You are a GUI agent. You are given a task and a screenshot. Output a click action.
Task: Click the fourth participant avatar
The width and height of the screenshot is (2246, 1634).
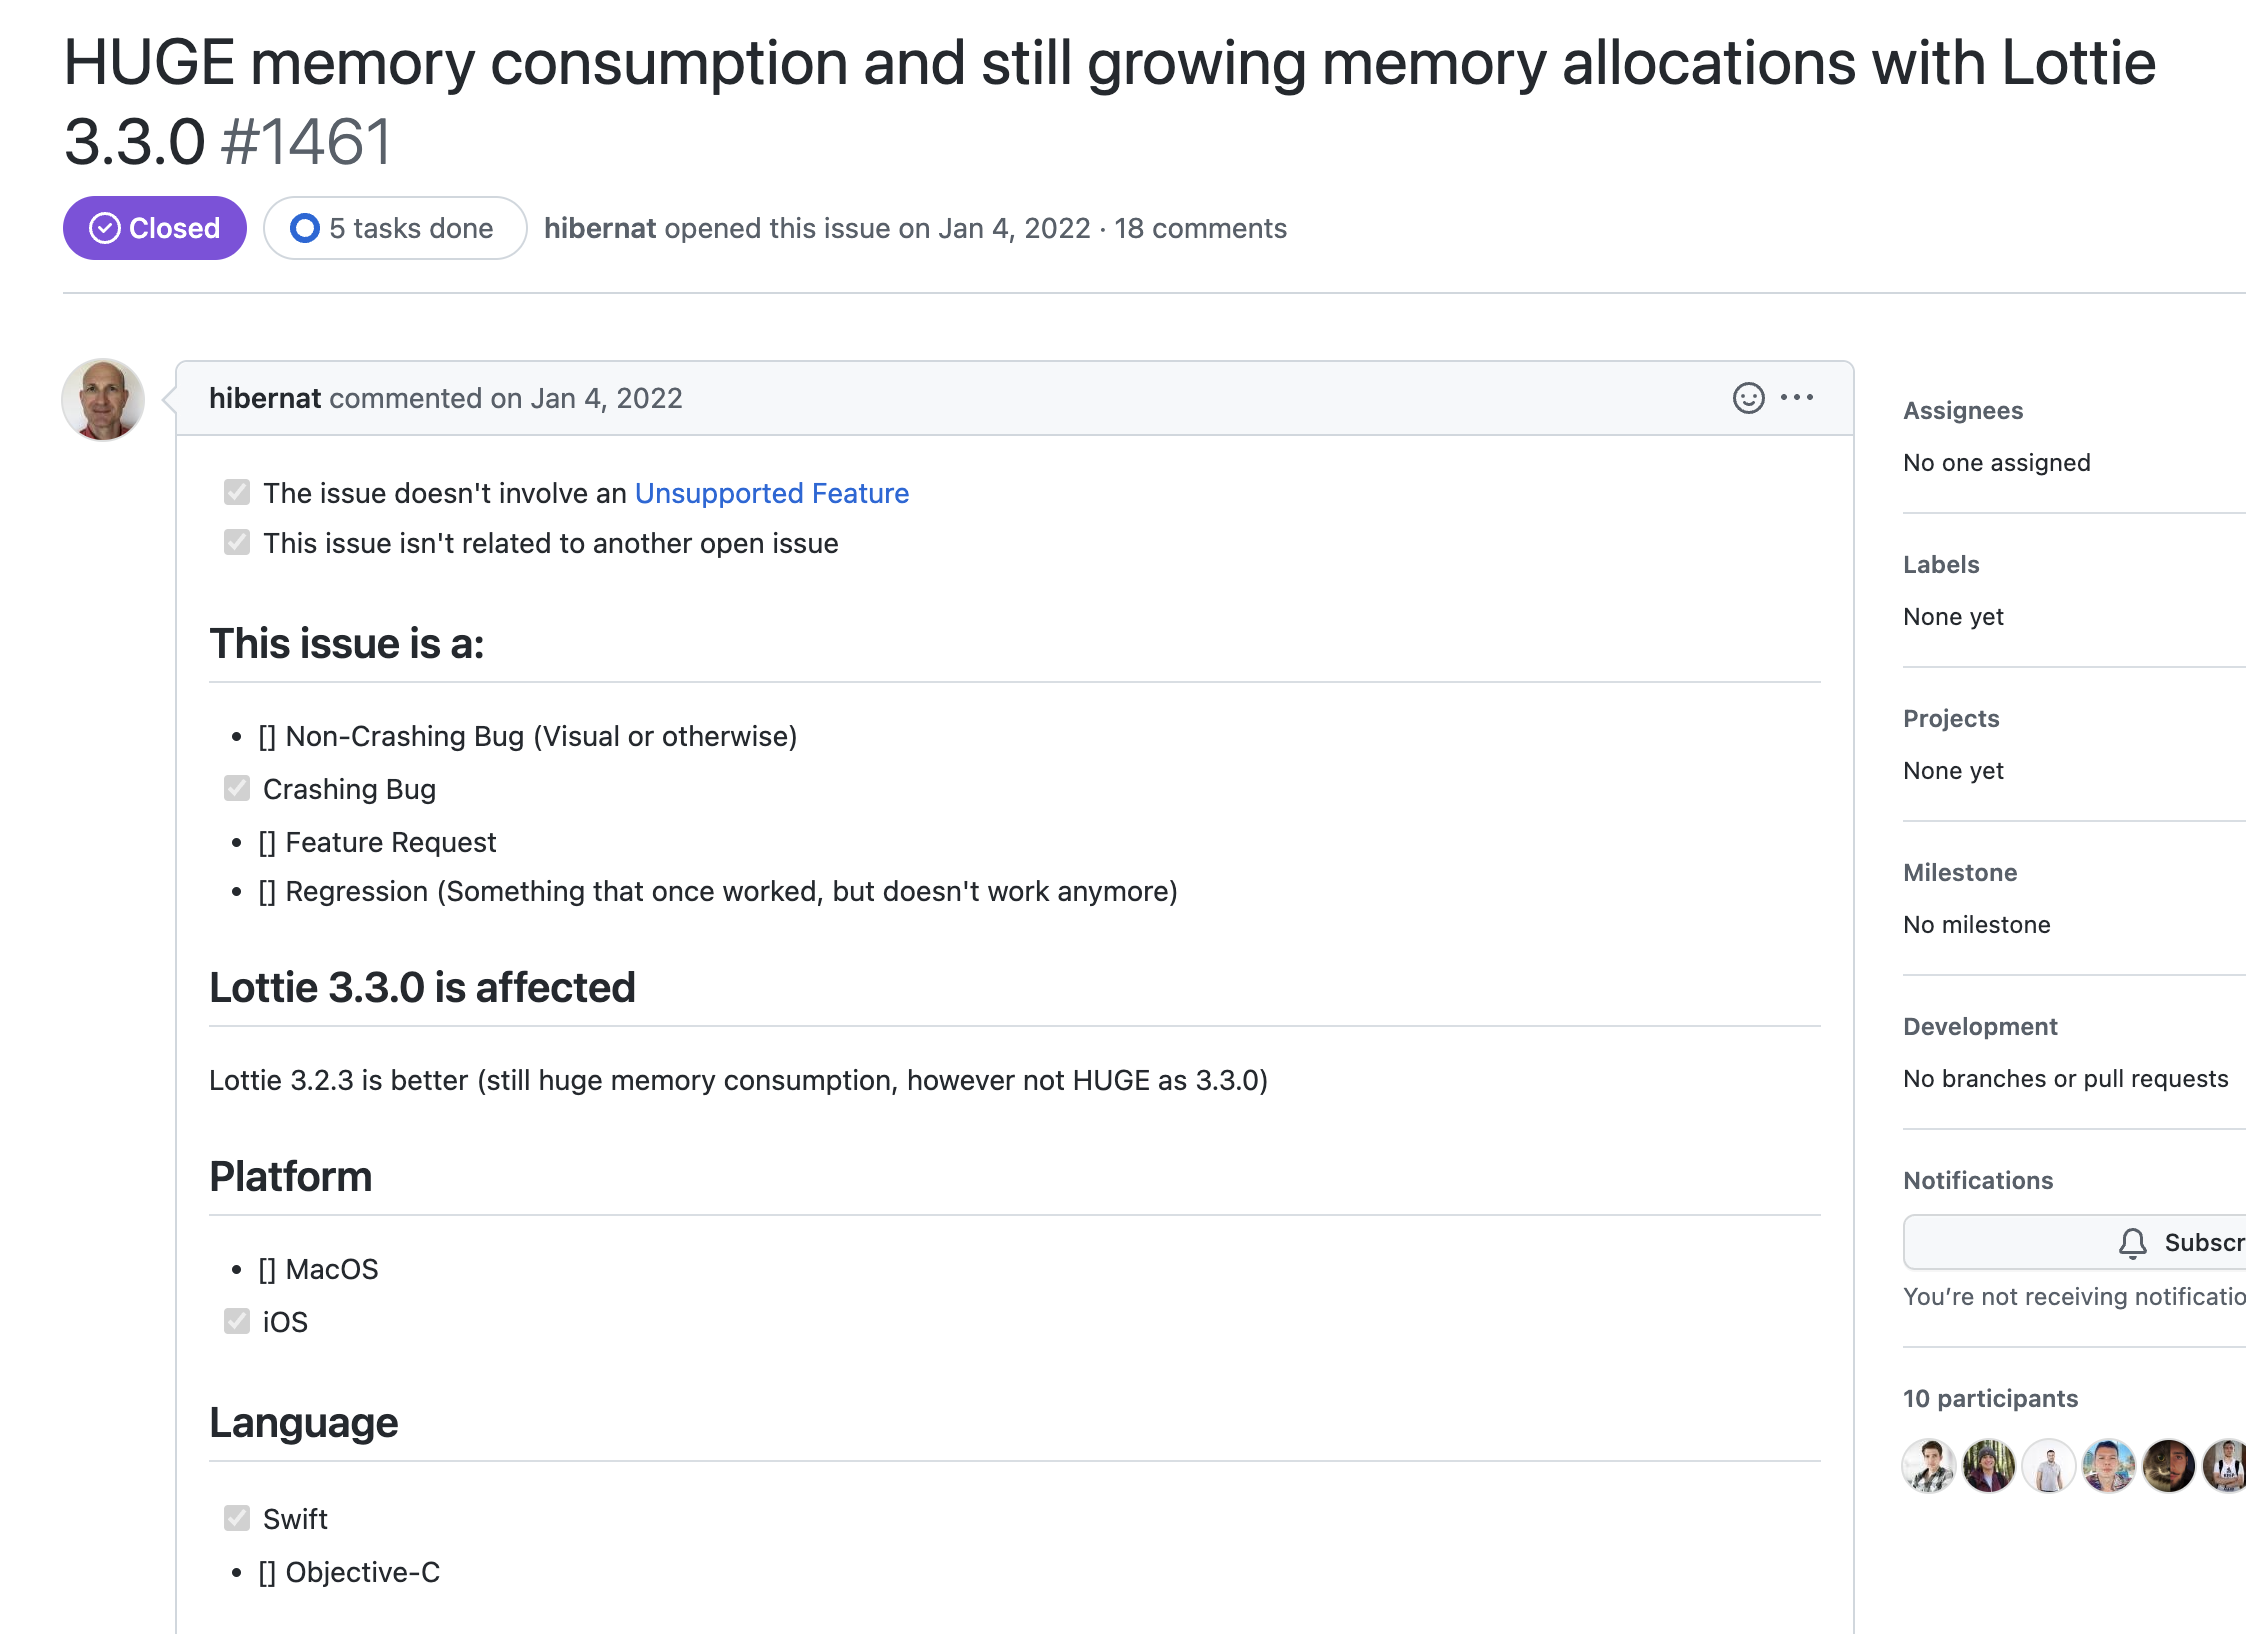click(x=2108, y=1466)
